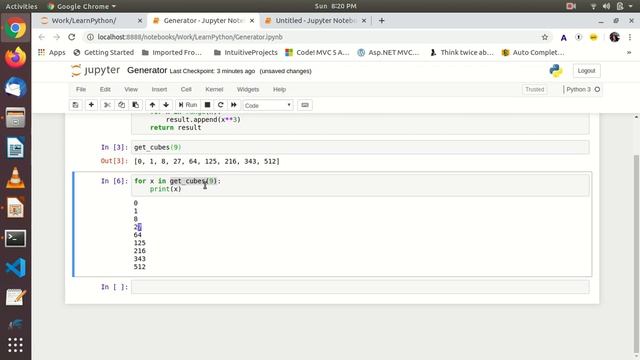Click the output value 125
This screenshot has width=640, height=360.
(139, 243)
